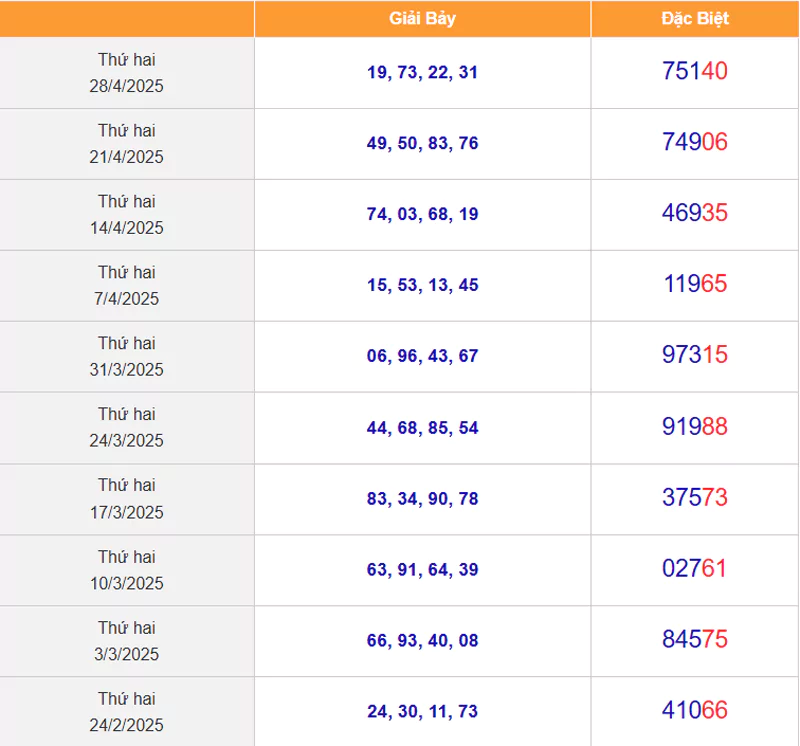
Task: Select the date cell 28/4/2025
Action: pyautogui.click(x=127, y=72)
